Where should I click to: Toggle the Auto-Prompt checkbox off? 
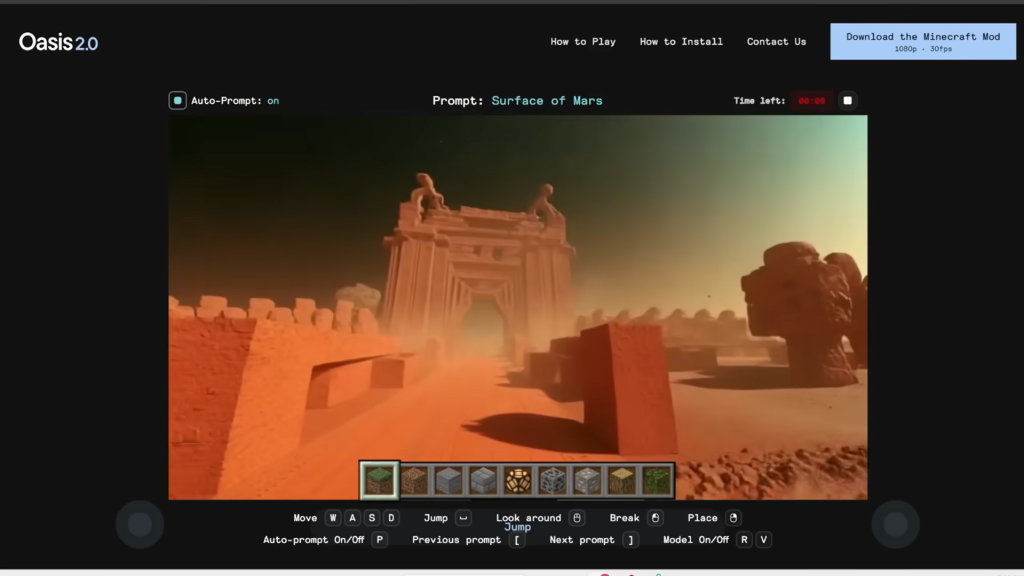click(x=177, y=101)
